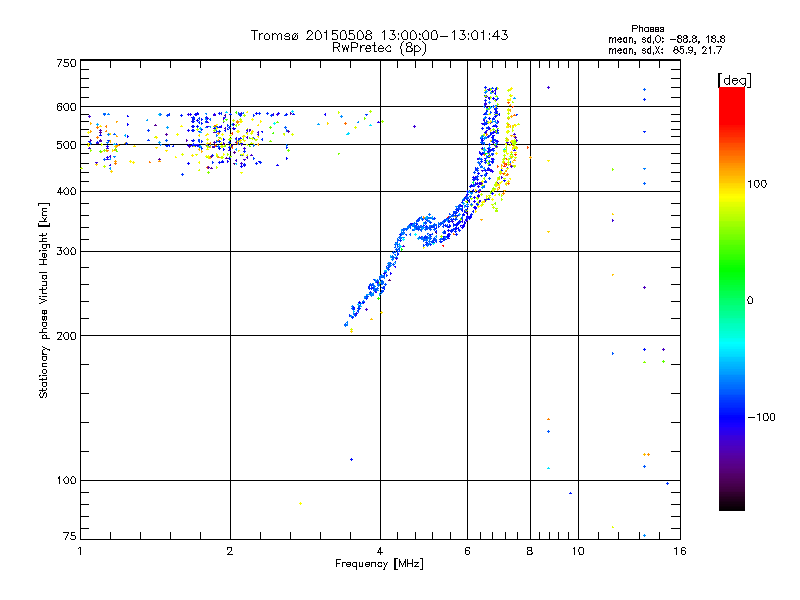800x600 pixels.
Task: Click the x-axis tick label '1'
Action: coord(80,551)
